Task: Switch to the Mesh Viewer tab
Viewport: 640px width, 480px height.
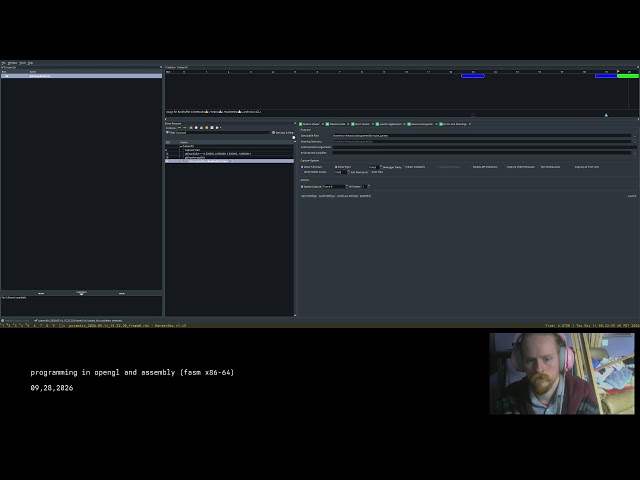Action: coord(361,124)
